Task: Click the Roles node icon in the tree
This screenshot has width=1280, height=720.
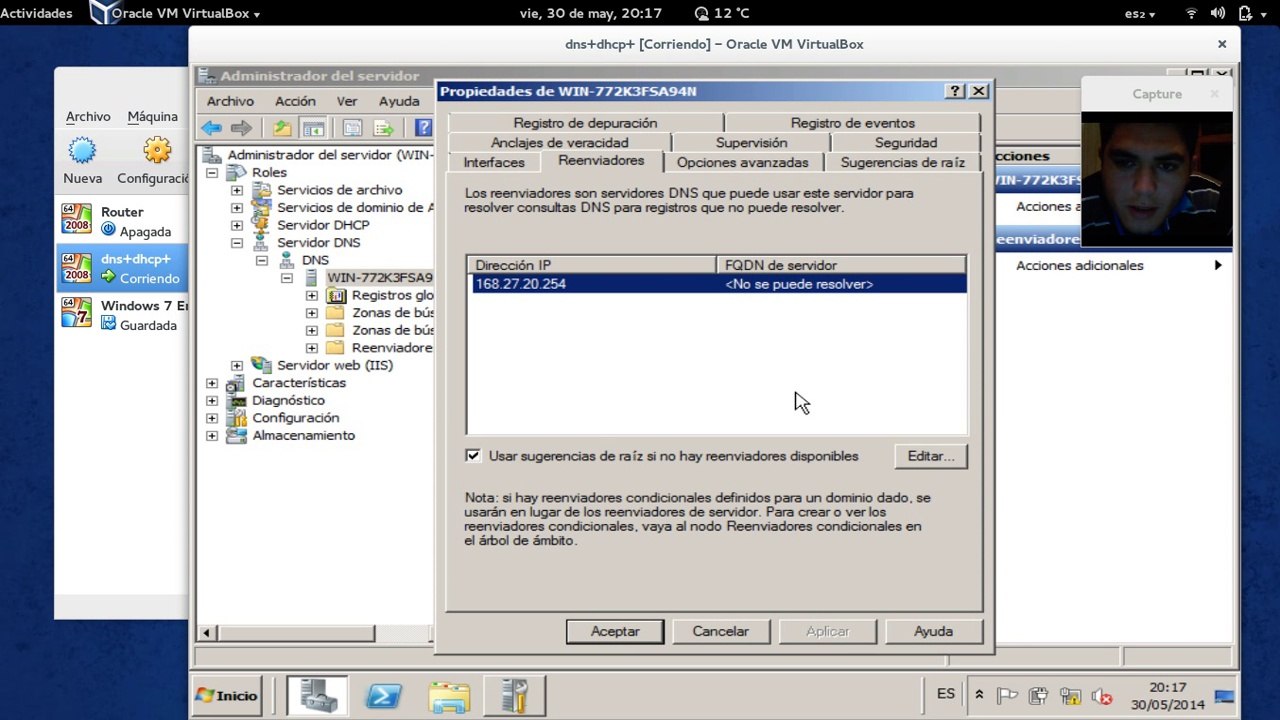Action: pos(236,173)
